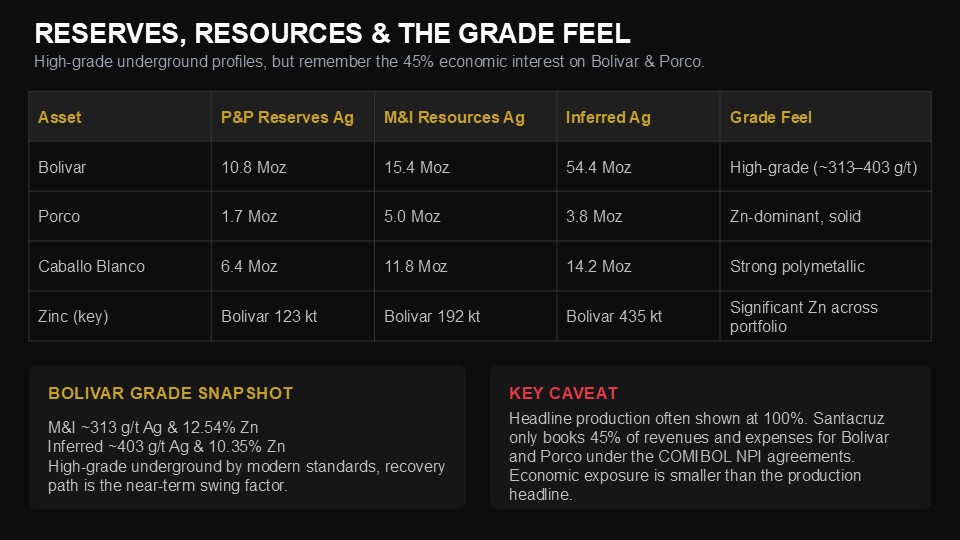This screenshot has width=960, height=540.
Task: Click the Significant Zn across portfolio cell
Action: pyautogui.click(x=803, y=317)
